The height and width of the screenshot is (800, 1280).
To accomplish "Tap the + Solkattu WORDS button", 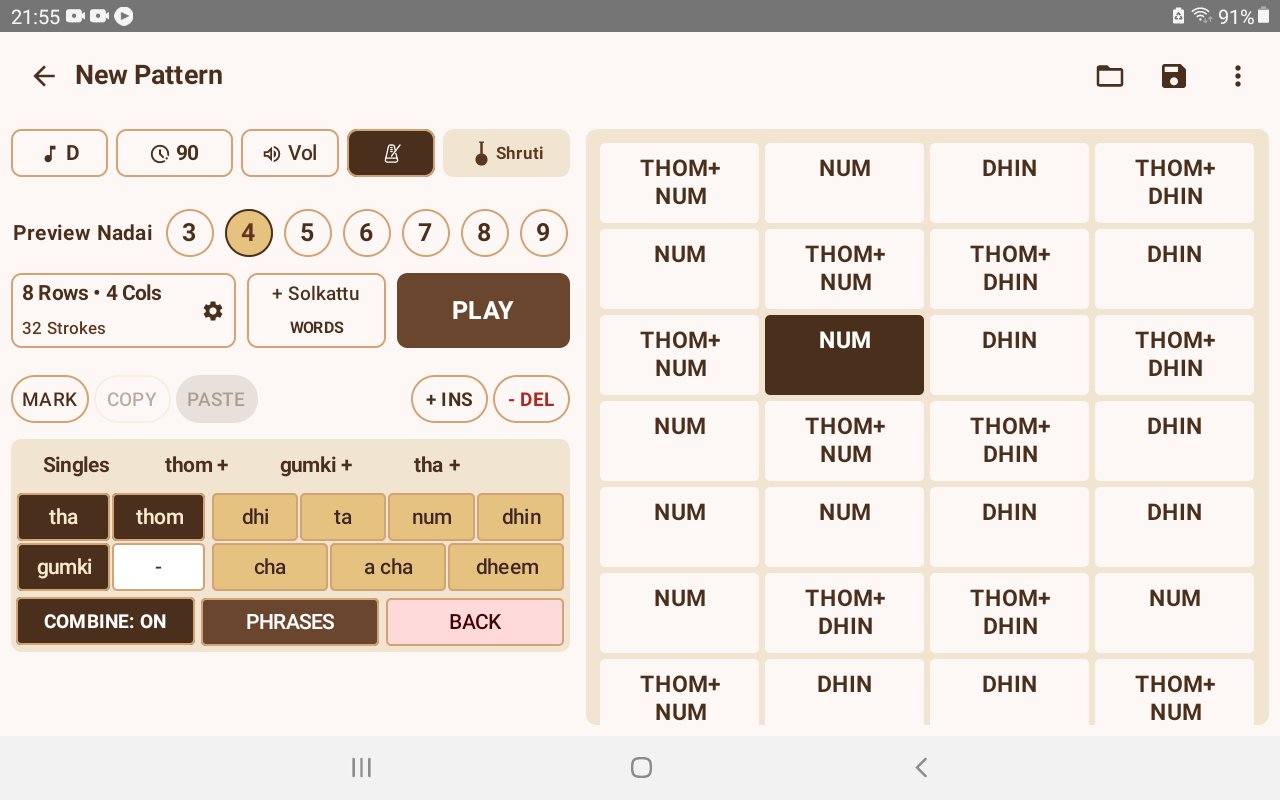I will [x=316, y=311].
